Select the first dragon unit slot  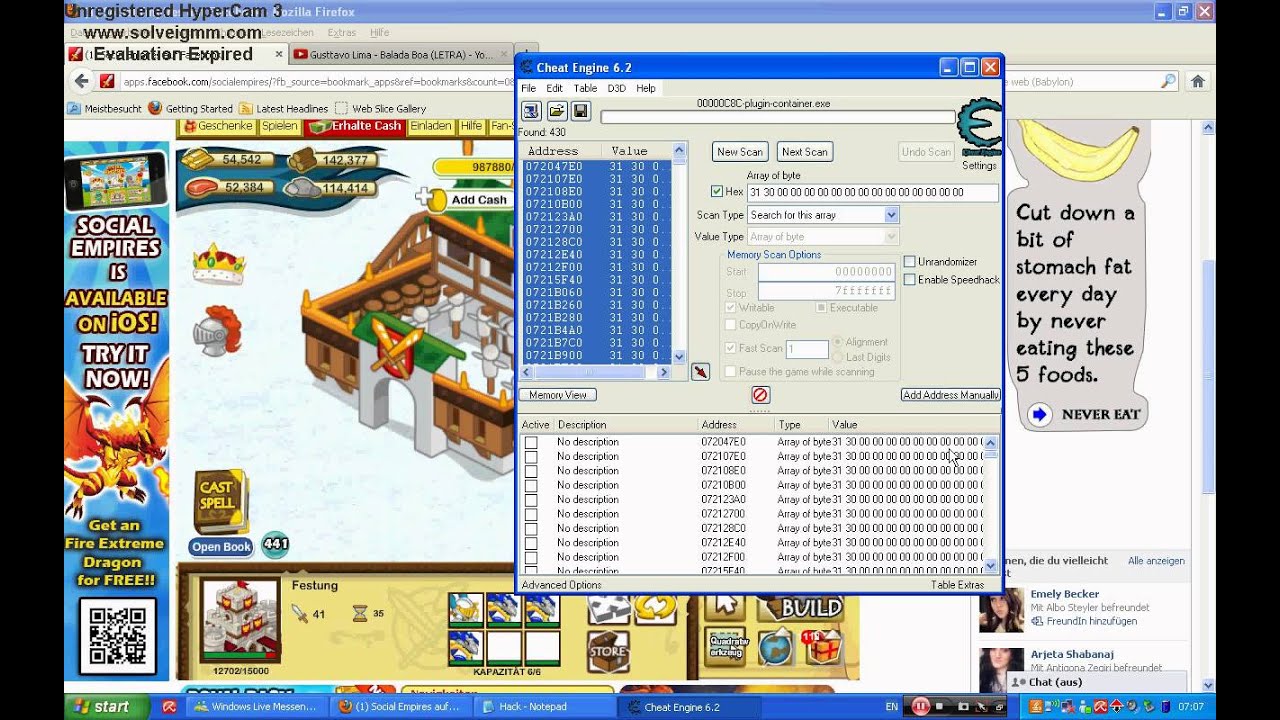(x=466, y=609)
